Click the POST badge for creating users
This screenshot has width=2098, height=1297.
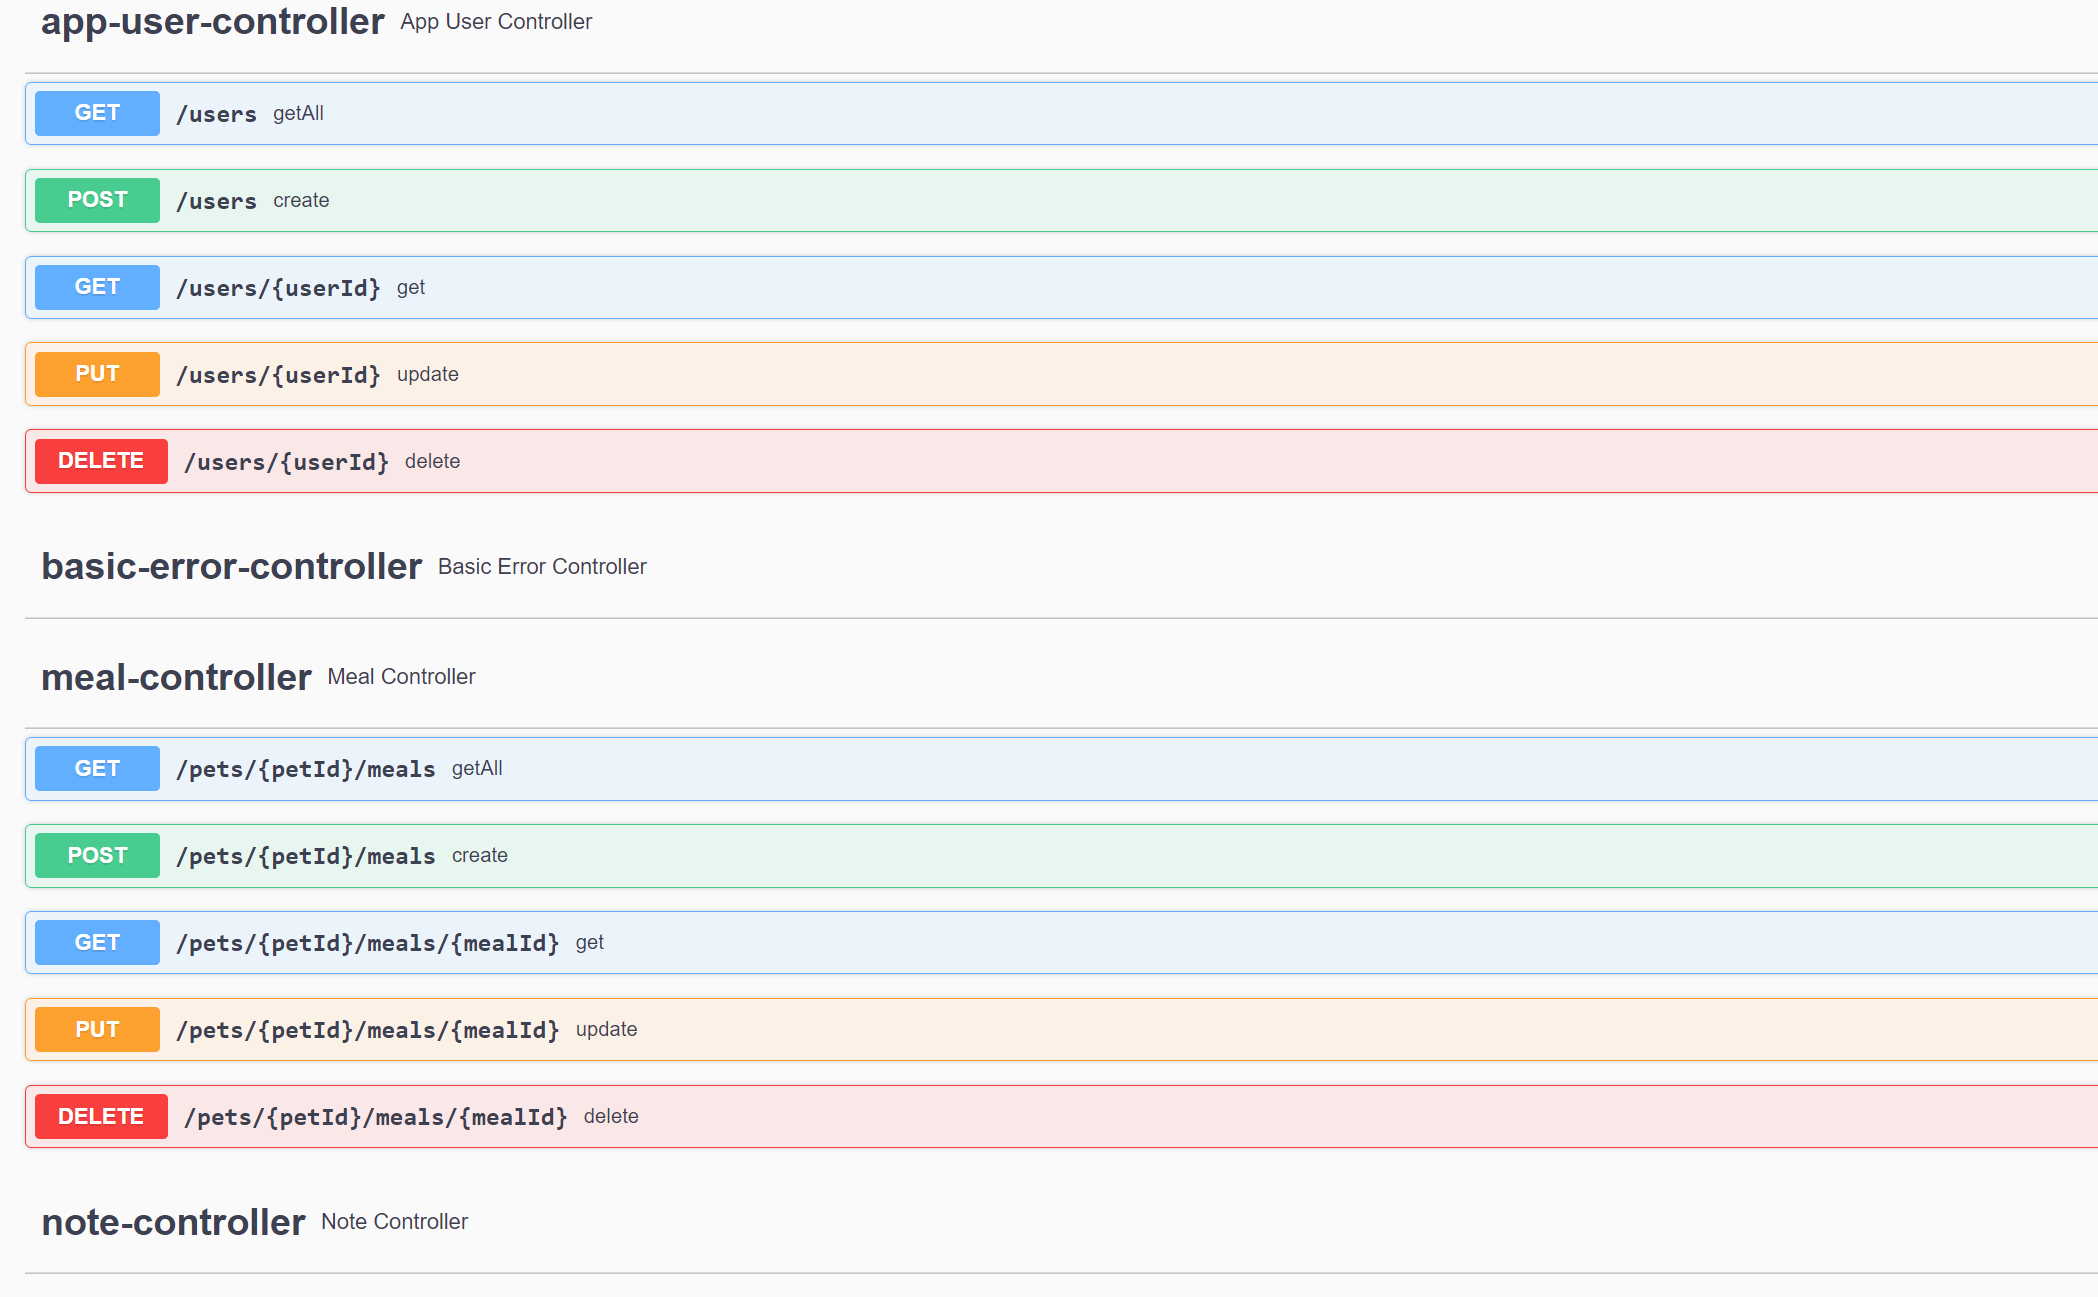[96, 200]
